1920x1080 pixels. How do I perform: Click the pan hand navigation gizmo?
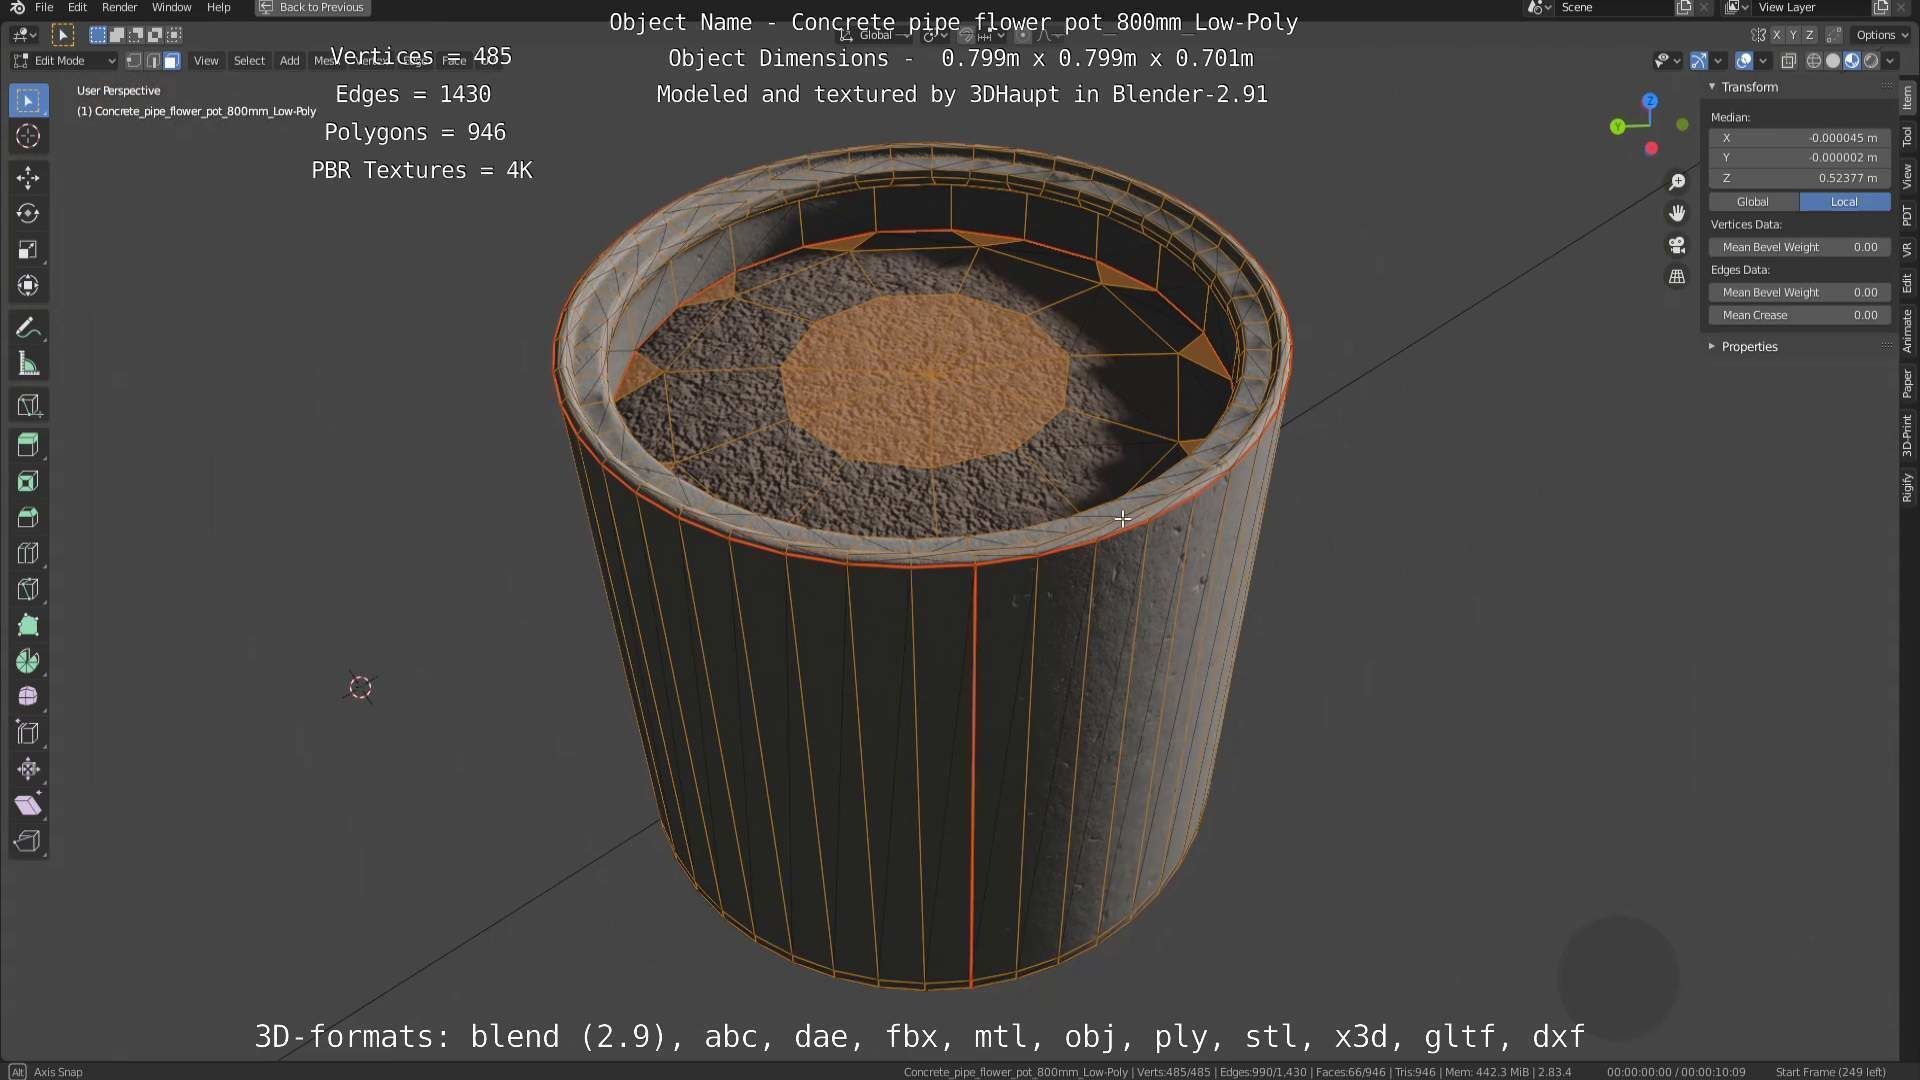point(1677,213)
